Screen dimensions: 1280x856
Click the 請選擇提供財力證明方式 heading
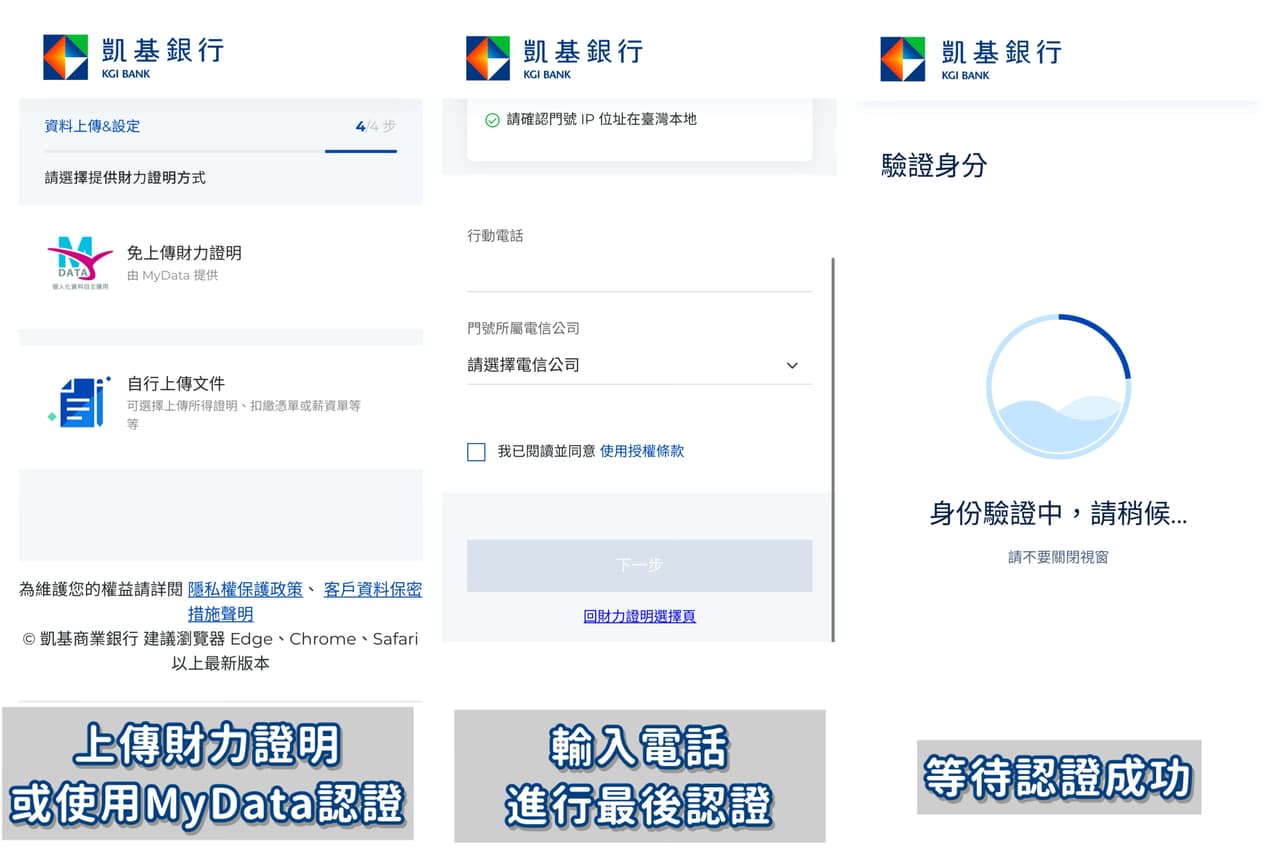point(125,177)
